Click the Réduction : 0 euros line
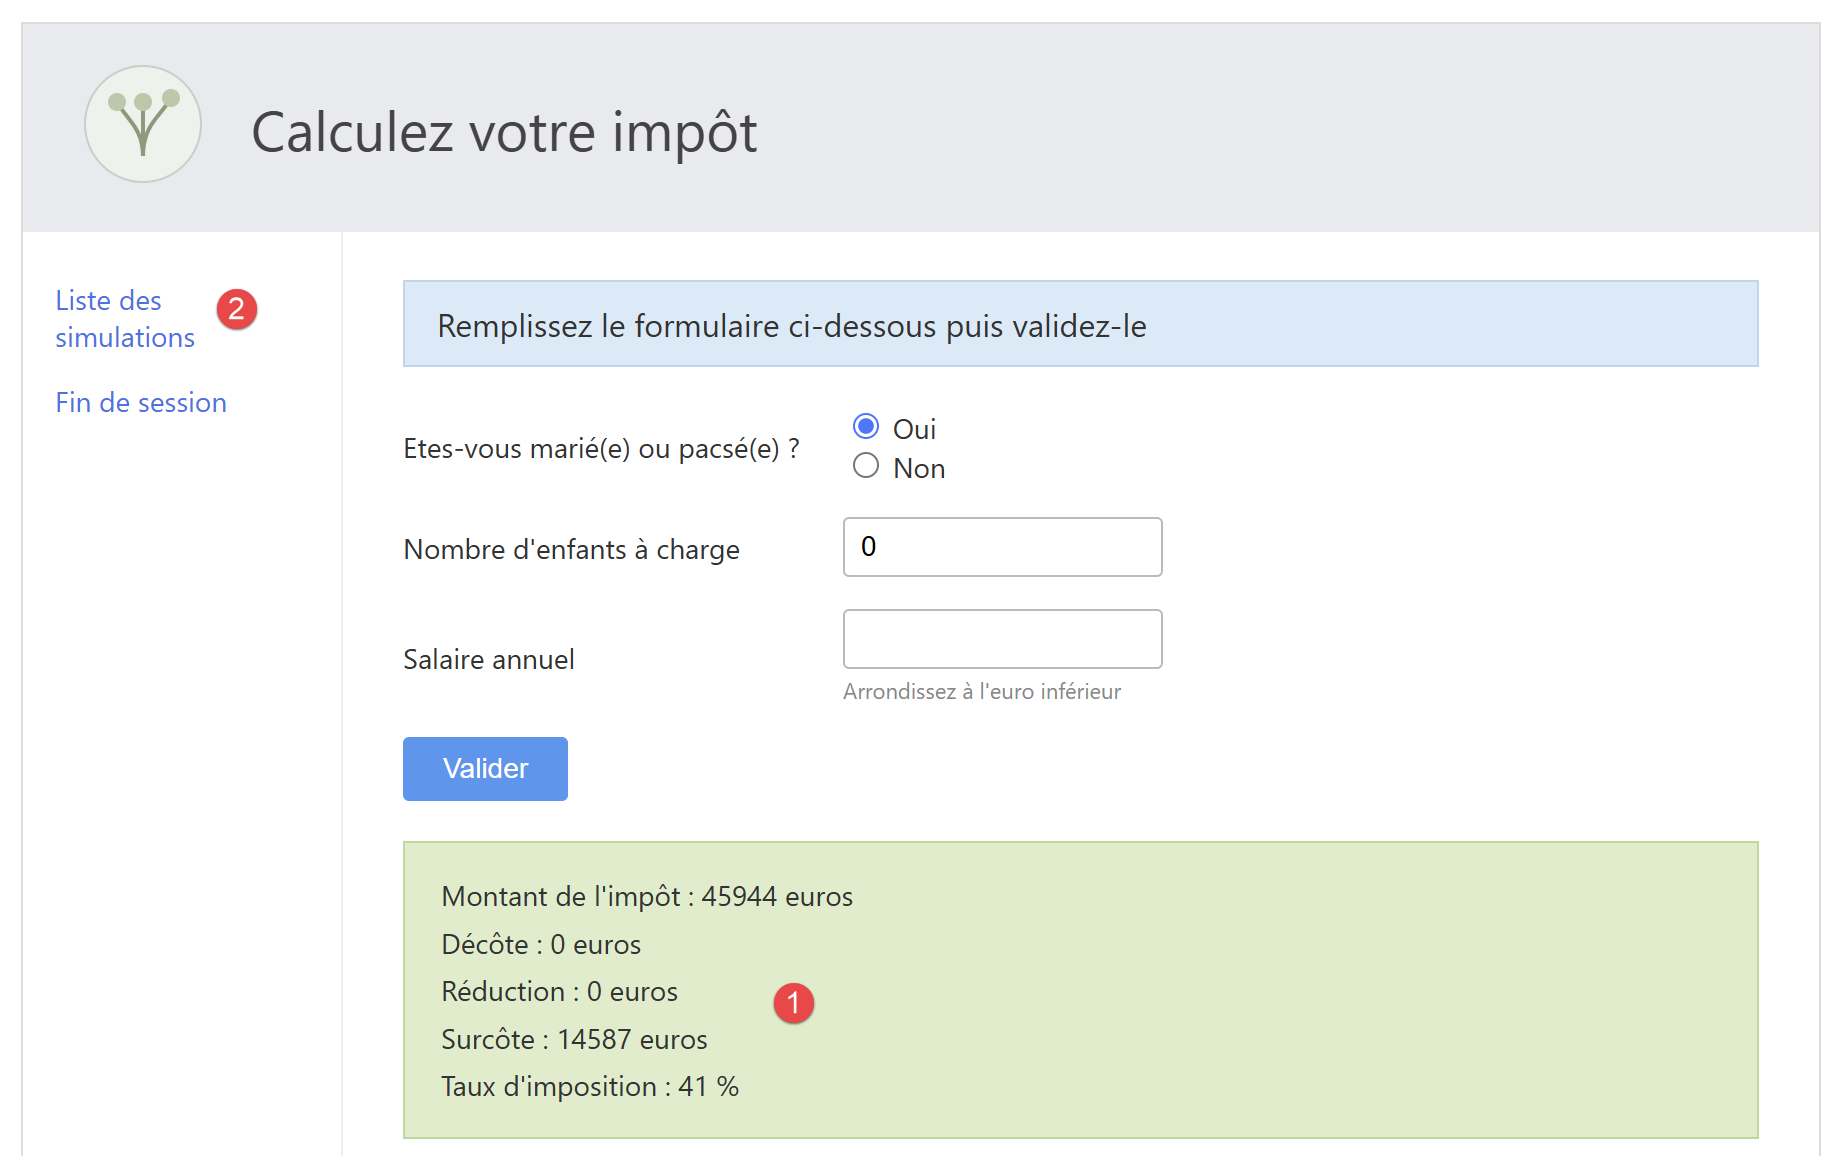The height and width of the screenshot is (1156, 1837). tap(559, 991)
